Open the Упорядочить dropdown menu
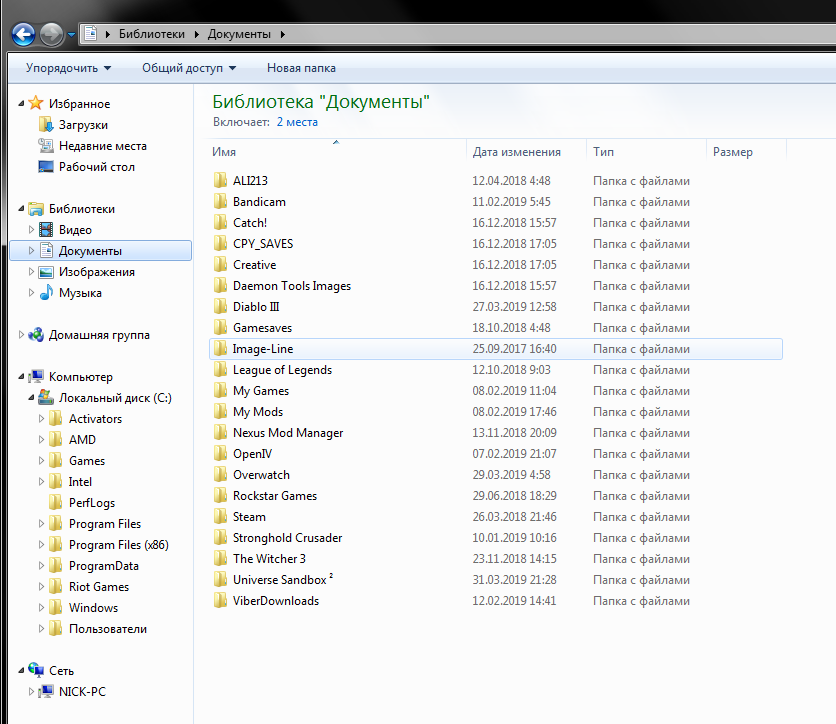 coord(68,68)
